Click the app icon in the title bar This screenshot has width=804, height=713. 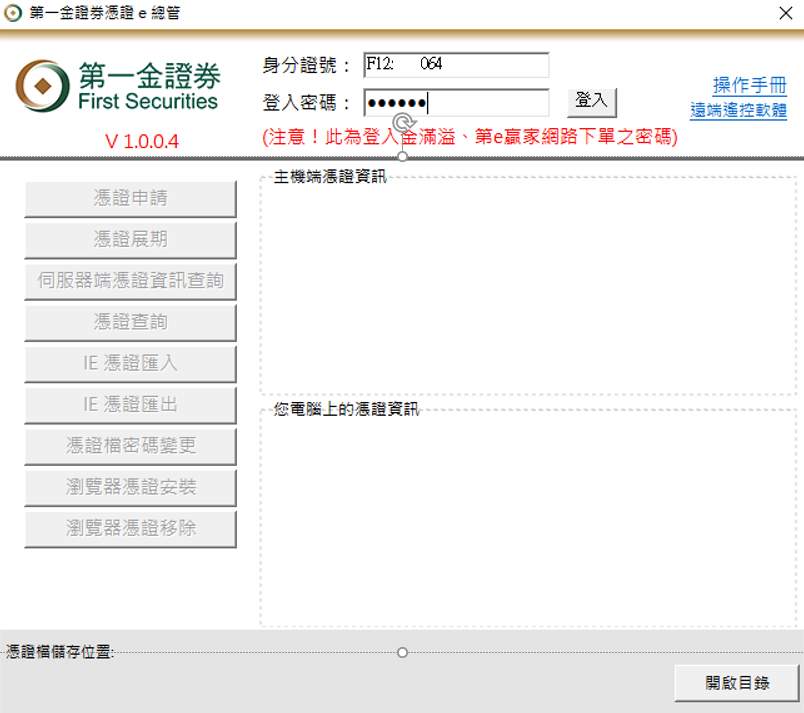click(x=13, y=14)
